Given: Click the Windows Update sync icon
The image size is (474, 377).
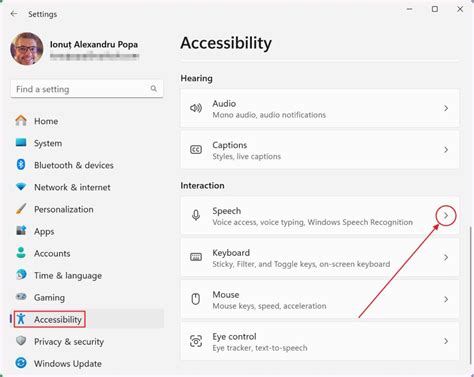Looking at the screenshot, I should (21, 363).
